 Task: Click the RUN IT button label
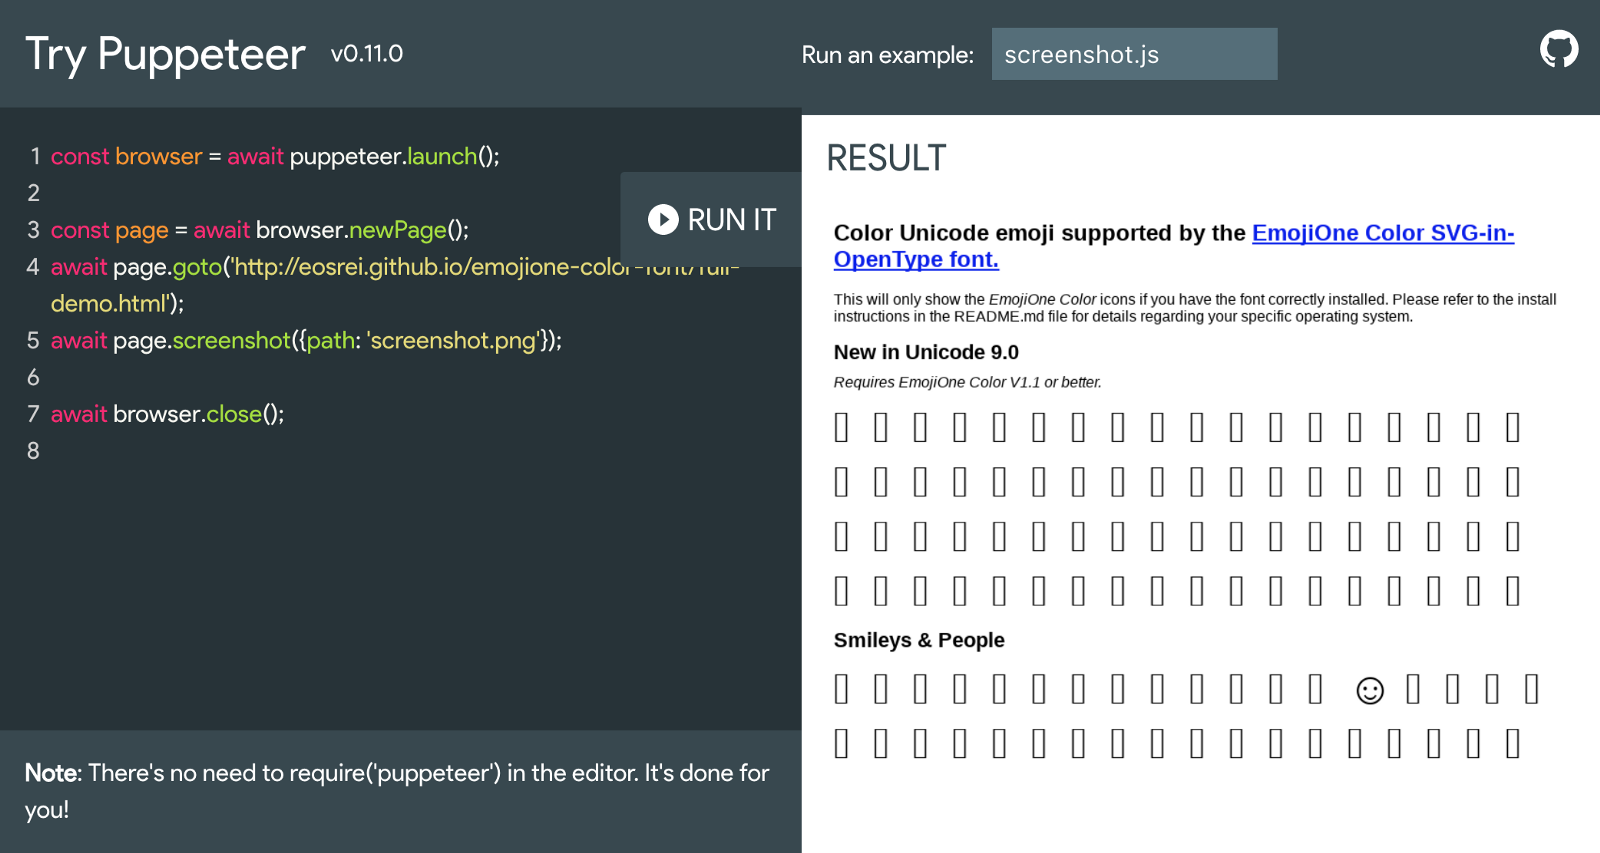coord(731,220)
